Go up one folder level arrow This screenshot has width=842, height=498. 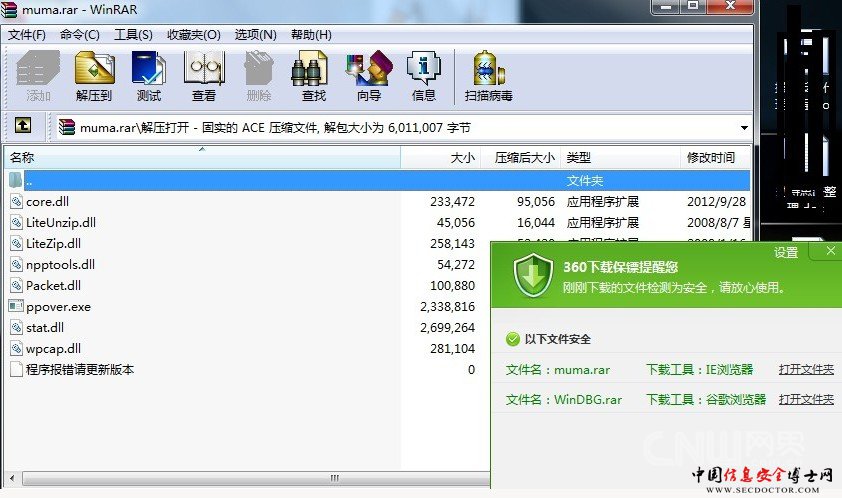pos(23,126)
